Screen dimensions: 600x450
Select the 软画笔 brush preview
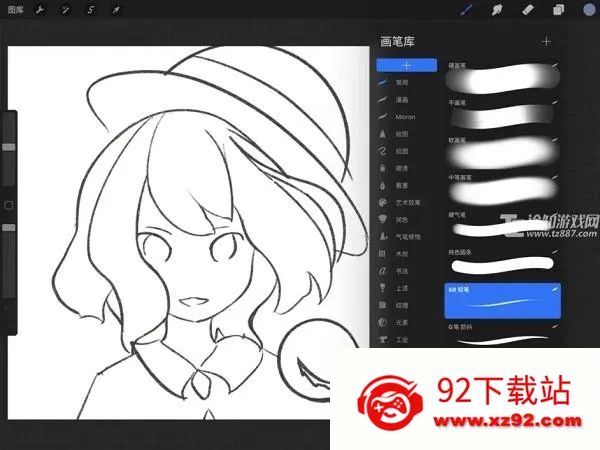(502, 153)
